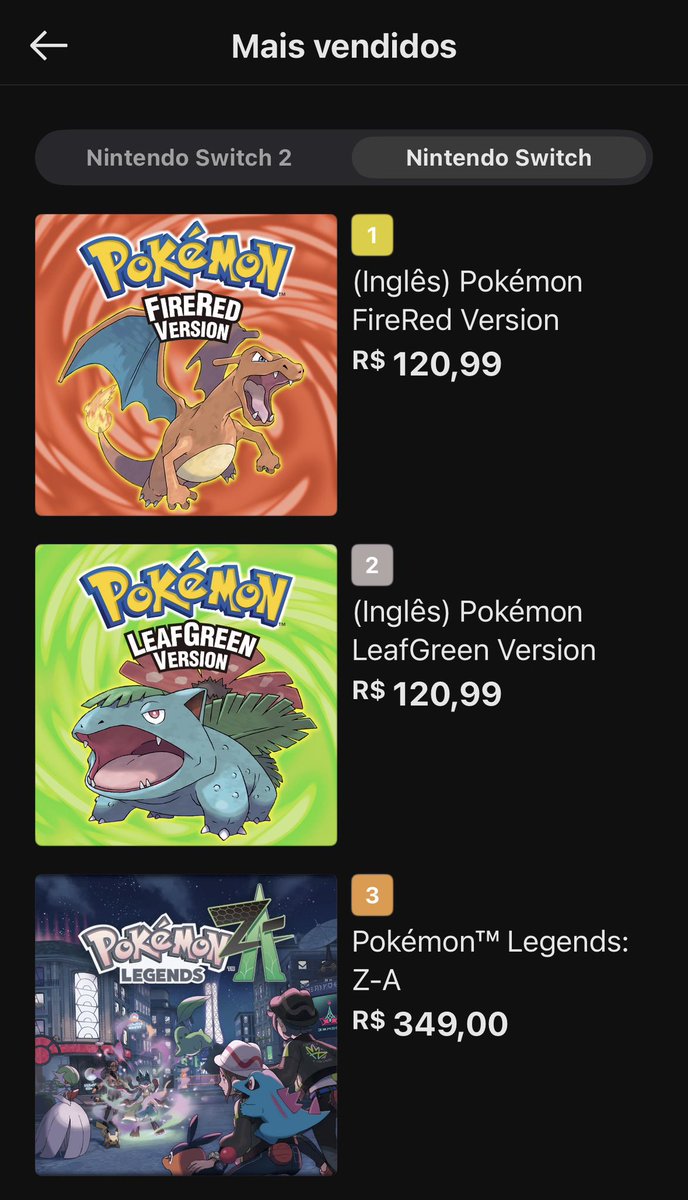Image resolution: width=688 pixels, height=1200 pixels.
Task: Click the gray rank 2 badge
Action: [372, 565]
